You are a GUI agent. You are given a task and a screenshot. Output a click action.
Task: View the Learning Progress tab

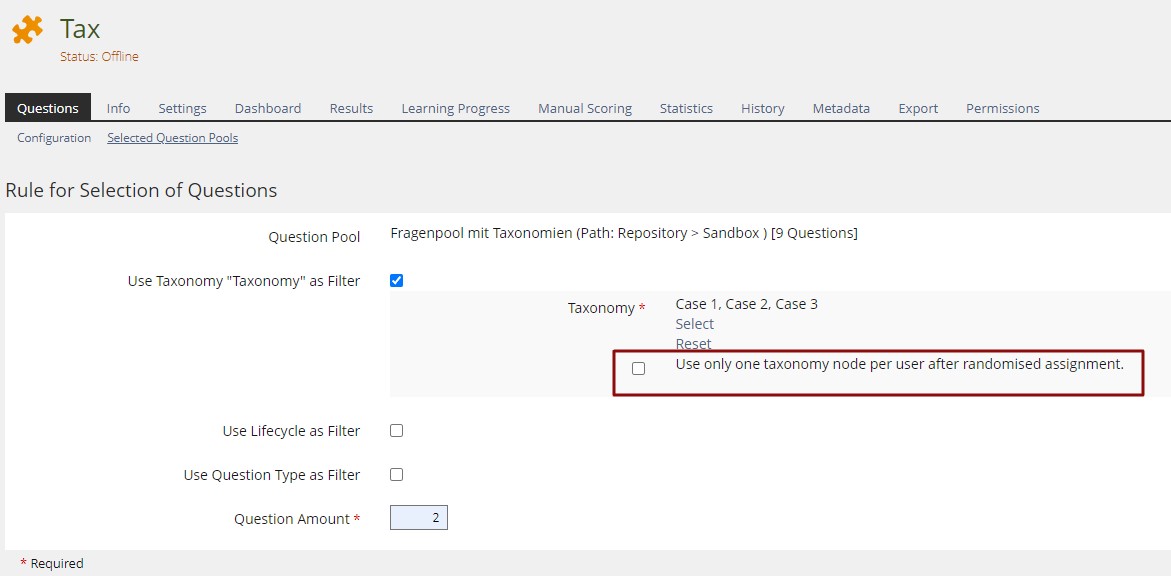455,108
